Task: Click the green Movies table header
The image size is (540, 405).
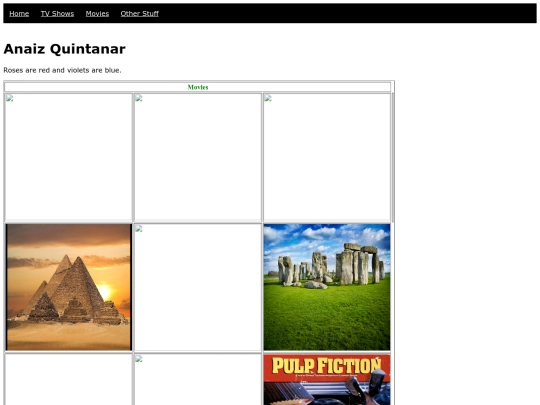Action: 198,87
